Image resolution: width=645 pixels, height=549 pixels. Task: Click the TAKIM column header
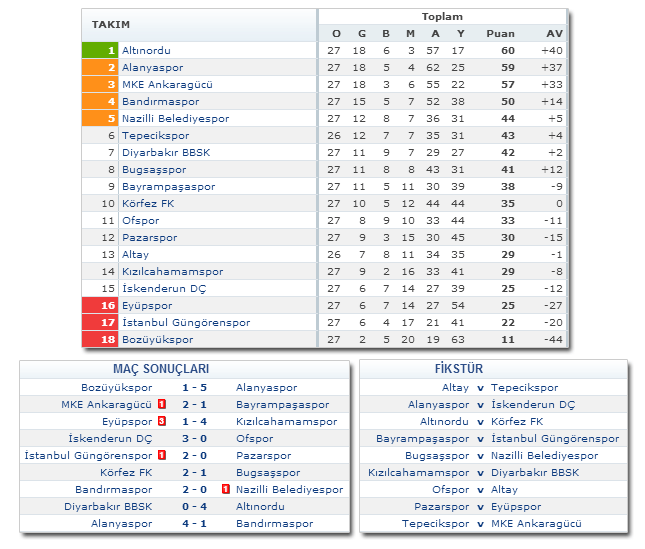tap(111, 24)
